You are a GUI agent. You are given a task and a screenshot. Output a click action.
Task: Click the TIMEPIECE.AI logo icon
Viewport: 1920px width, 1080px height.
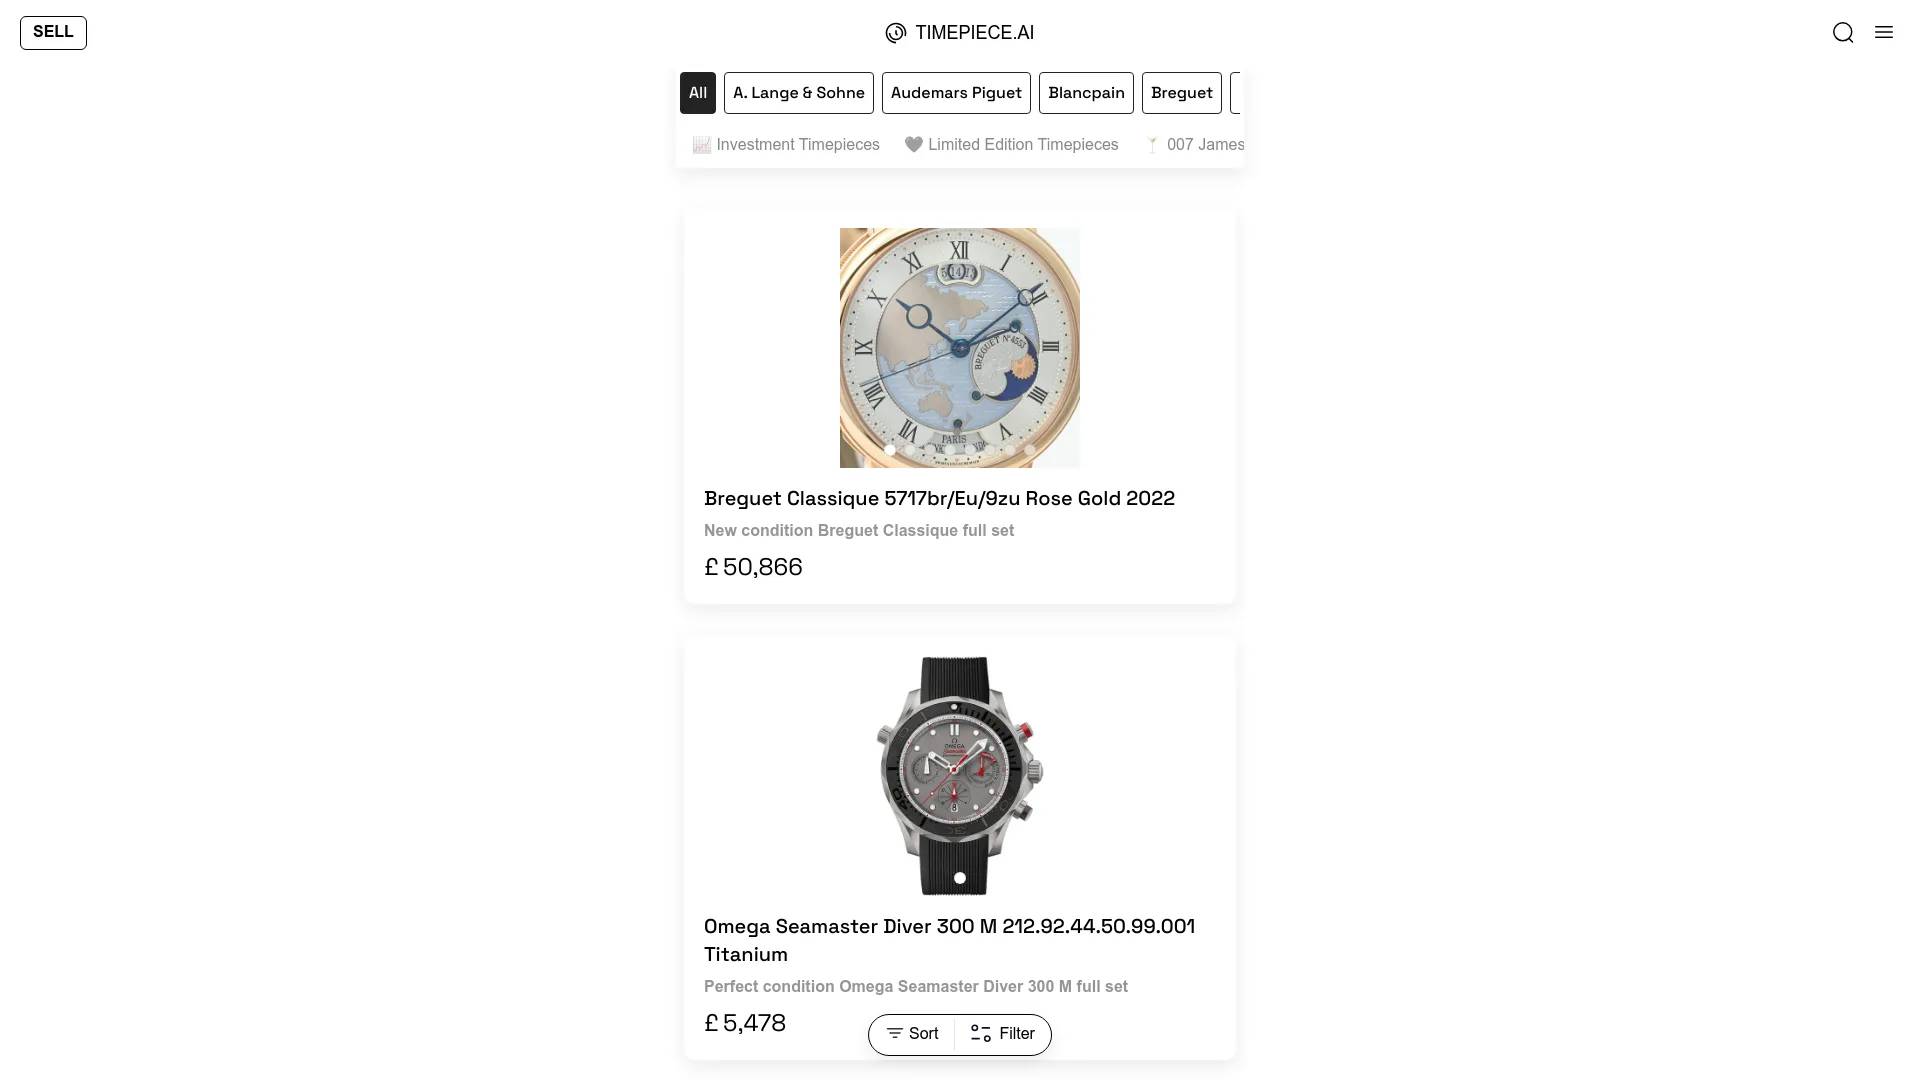pos(895,33)
